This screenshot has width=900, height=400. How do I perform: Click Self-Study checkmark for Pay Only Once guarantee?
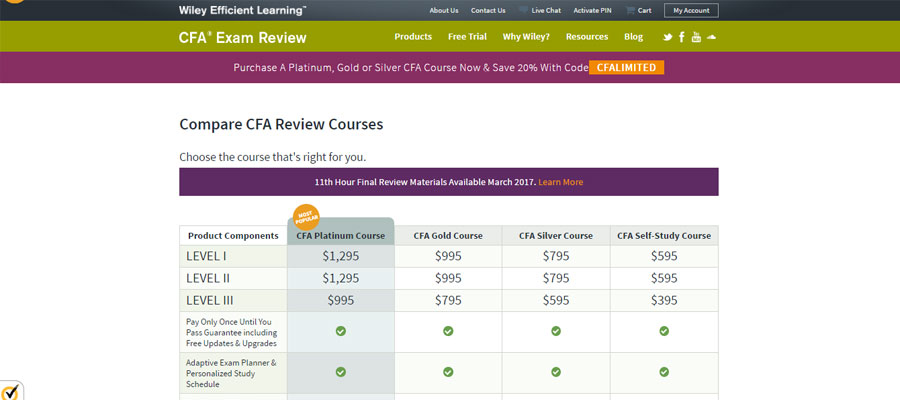pyautogui.click(x=664, y=331)
